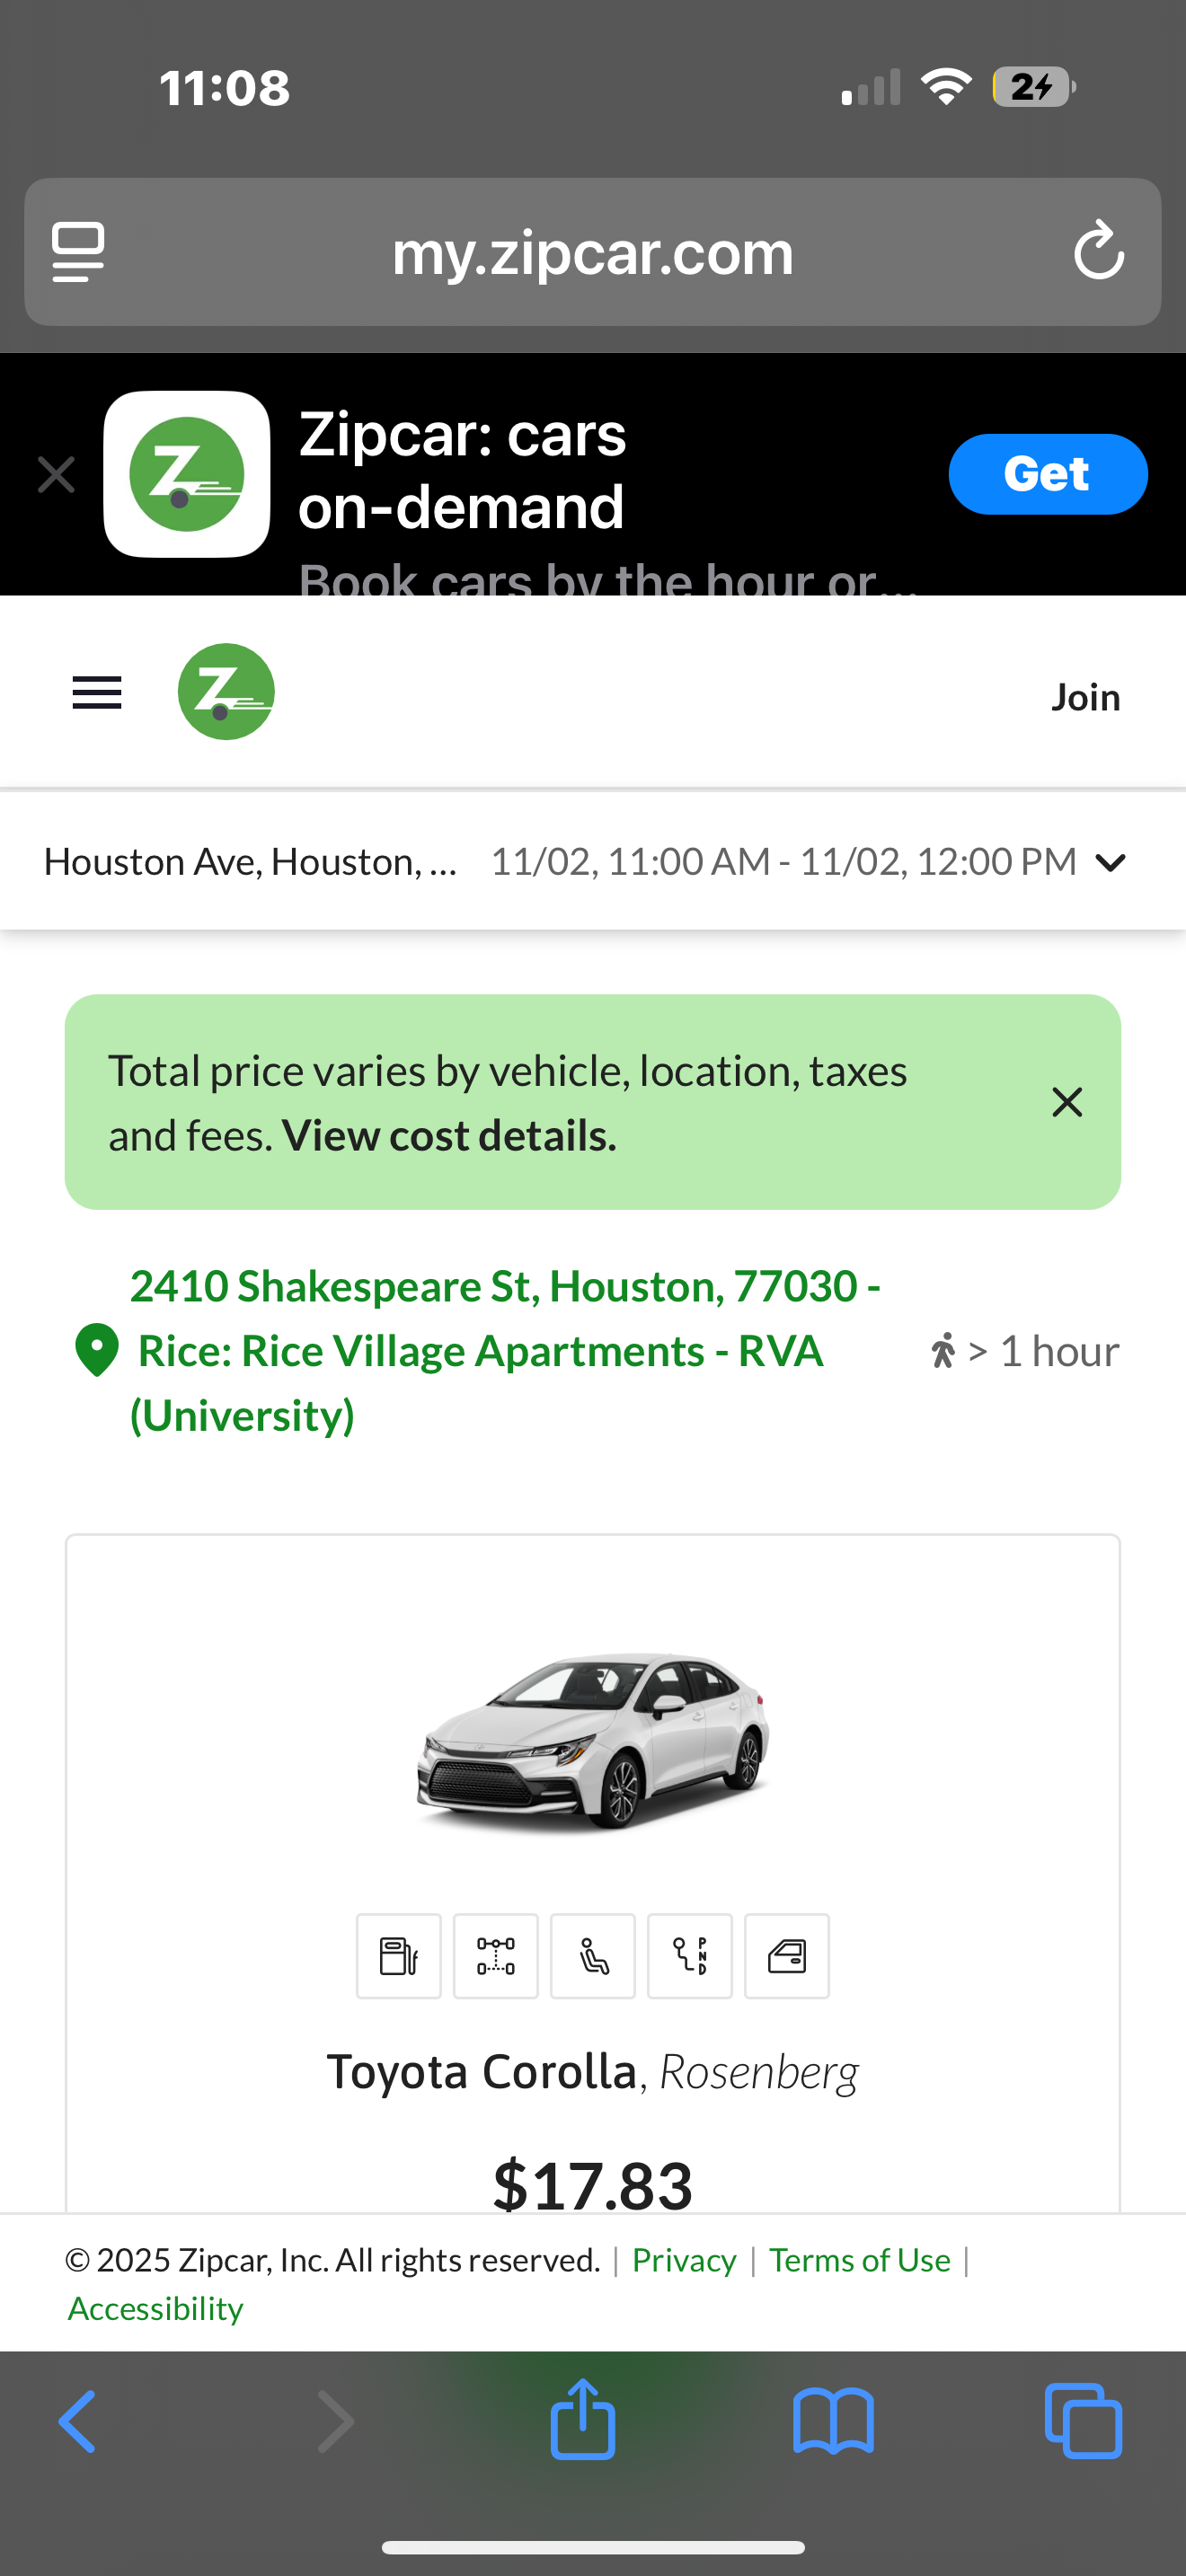Tap the fuel pump feature icon
Screen dimensions: 1186x2576
[x=398, y=1956]
